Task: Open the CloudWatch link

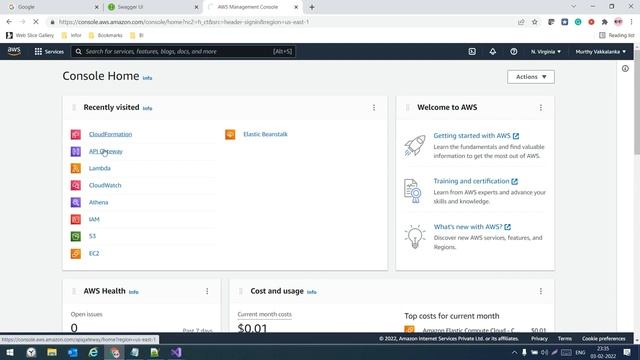Action: 105,185
